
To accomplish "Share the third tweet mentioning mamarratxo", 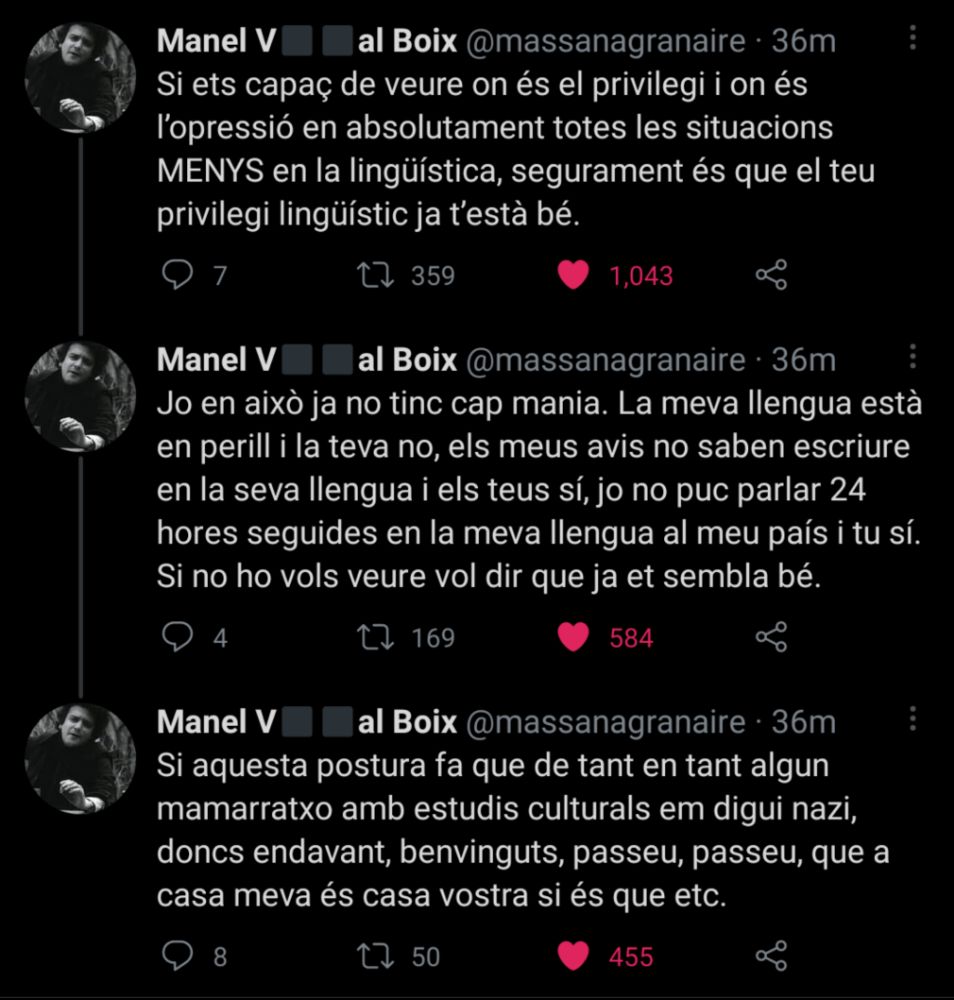I will tap(772, 956).
